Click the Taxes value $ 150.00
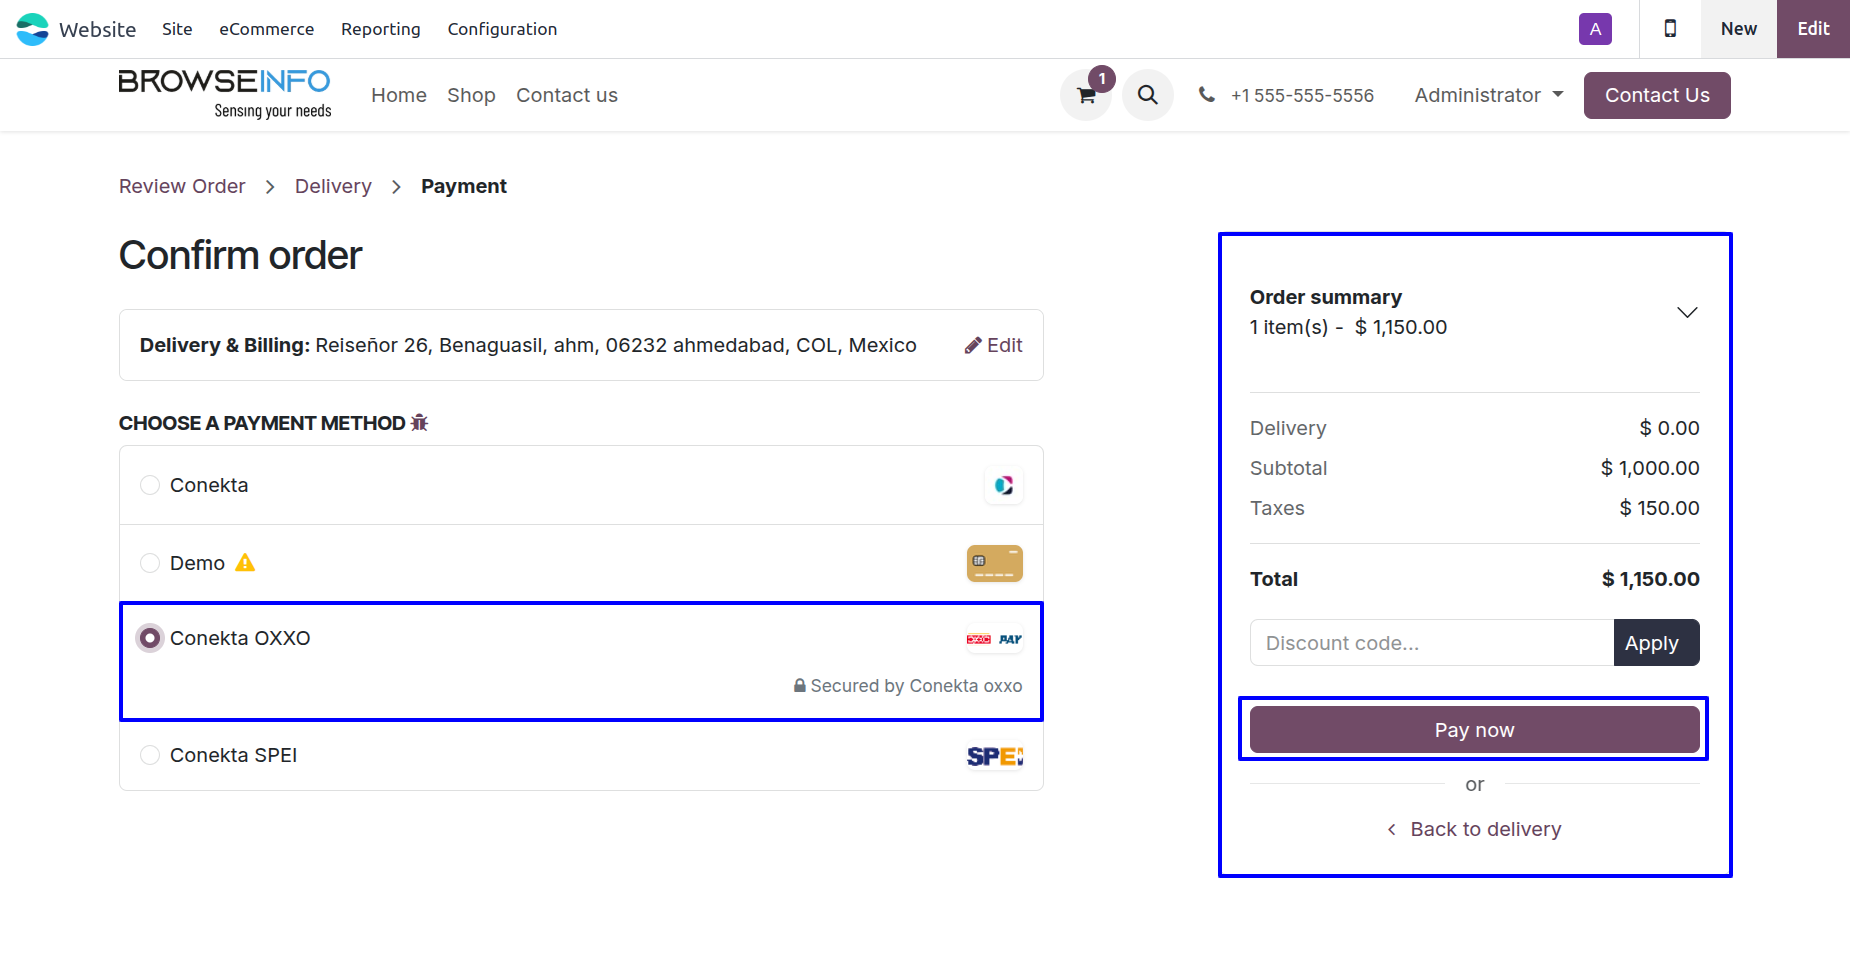Viewport: 1850px width, 966px height. pyautogui.click(x=1660, y=508)
